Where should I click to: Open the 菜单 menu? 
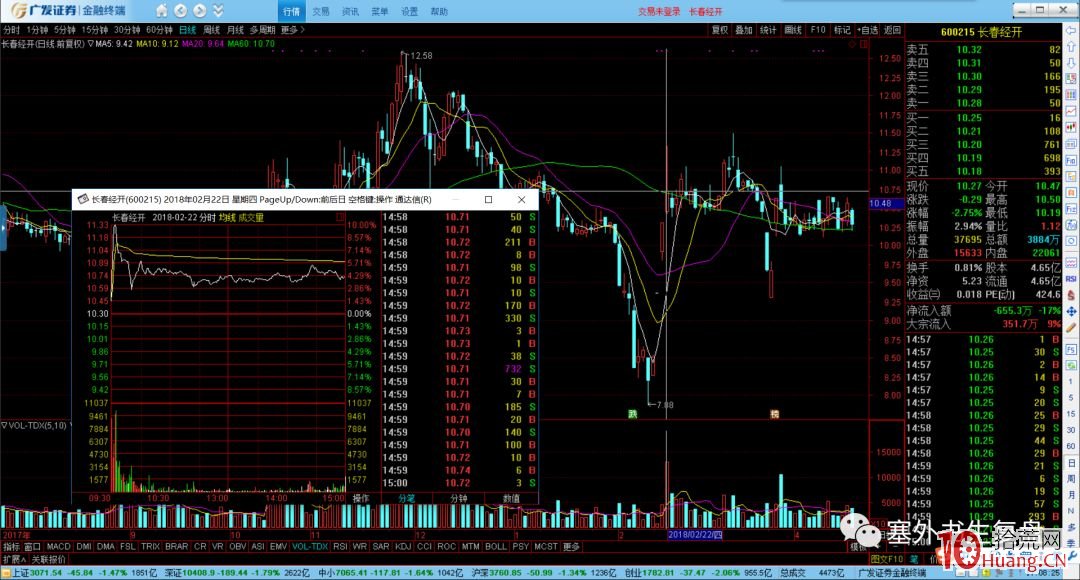point(380,12)
